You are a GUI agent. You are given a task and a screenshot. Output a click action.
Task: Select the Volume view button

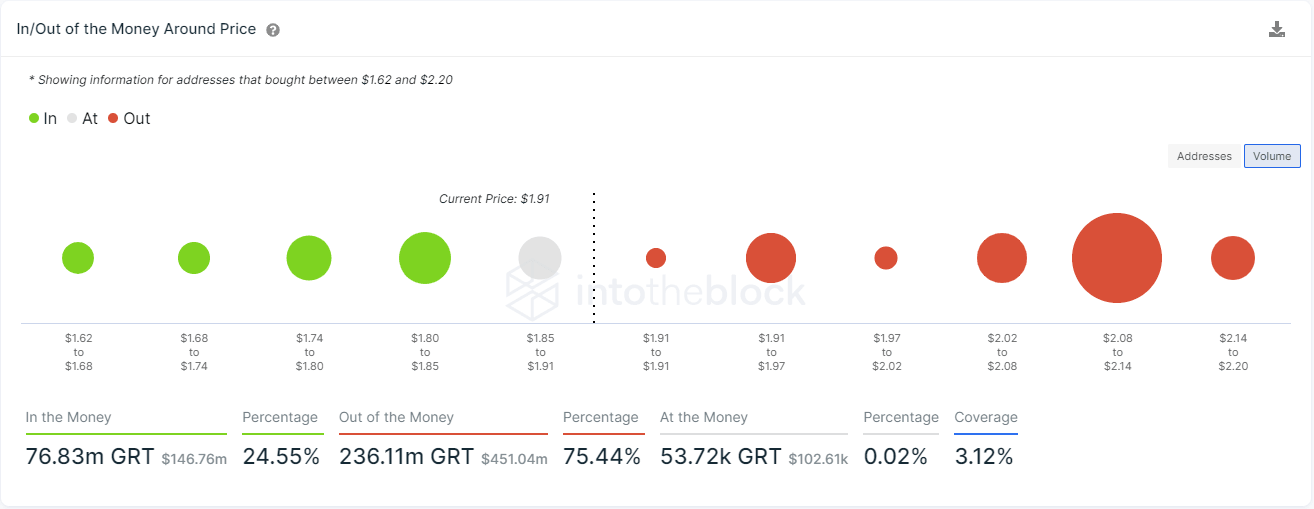1272,156
